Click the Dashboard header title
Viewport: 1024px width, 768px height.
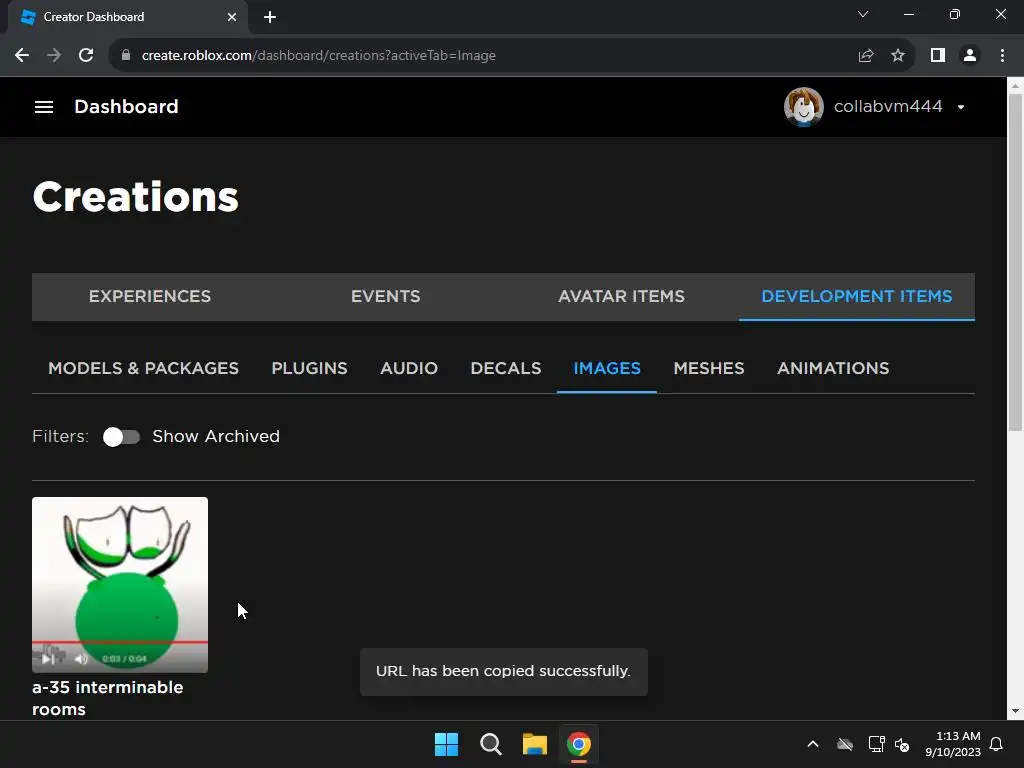126,106
